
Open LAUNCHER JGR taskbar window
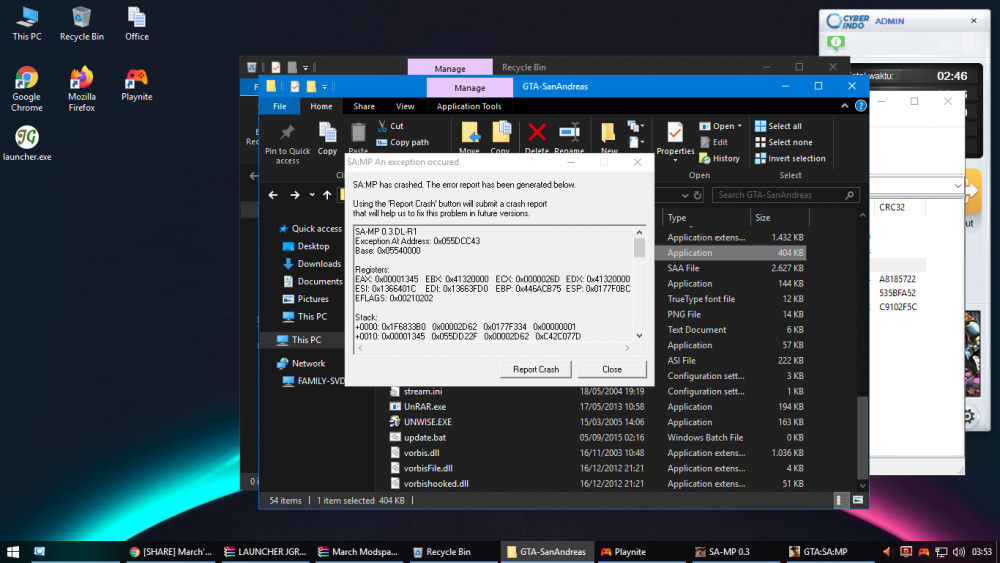tap(265, 552)
